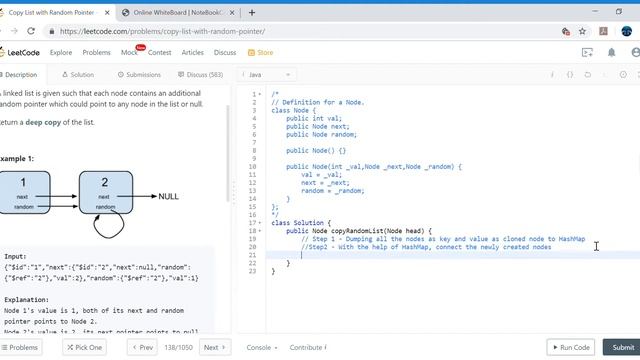Click the 'Explanation:' text
Viewport: 640px width, 360px height.
tap(26, 300)
